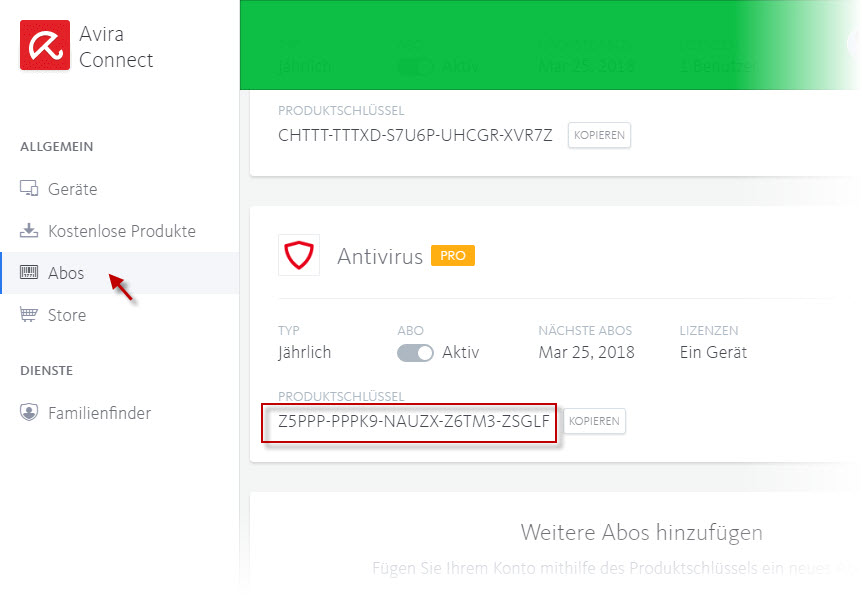Select Abos in the sidebar
The height and width of the screenshot is (596, 862).
tap(120, 273)
